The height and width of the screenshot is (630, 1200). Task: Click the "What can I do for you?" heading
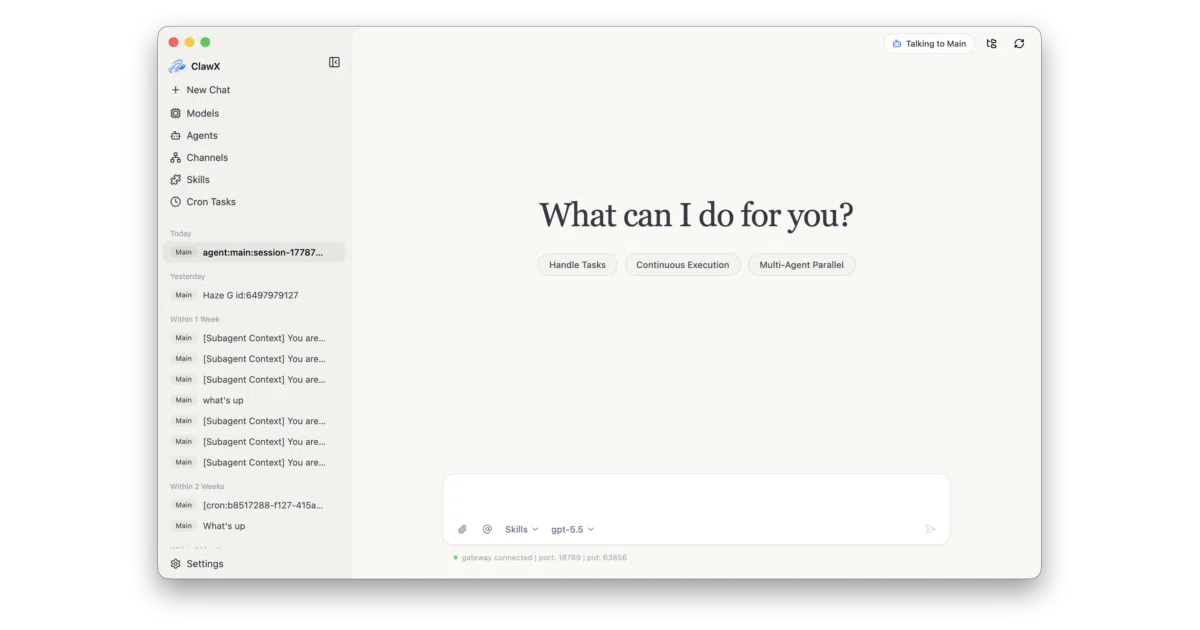pyautogui.click(x=696, y=215)
